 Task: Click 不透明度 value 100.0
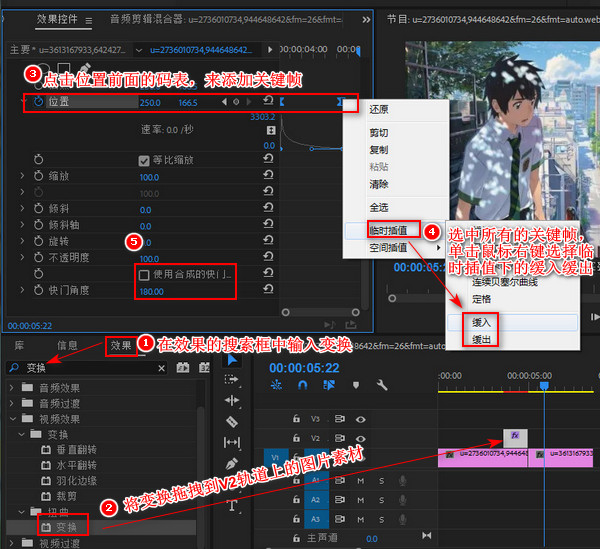pos(149,259)
